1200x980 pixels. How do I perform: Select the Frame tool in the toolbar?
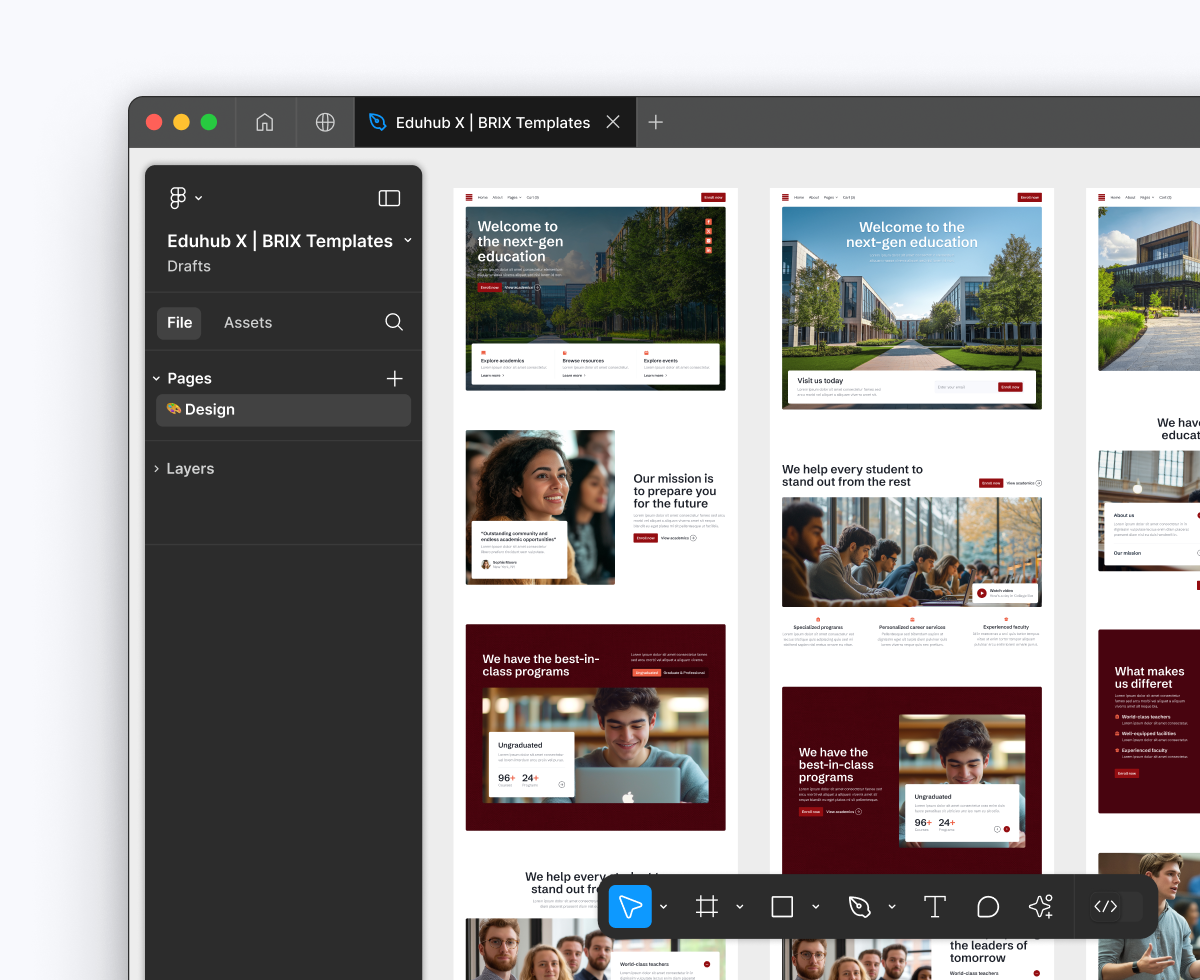click(707, 906)
